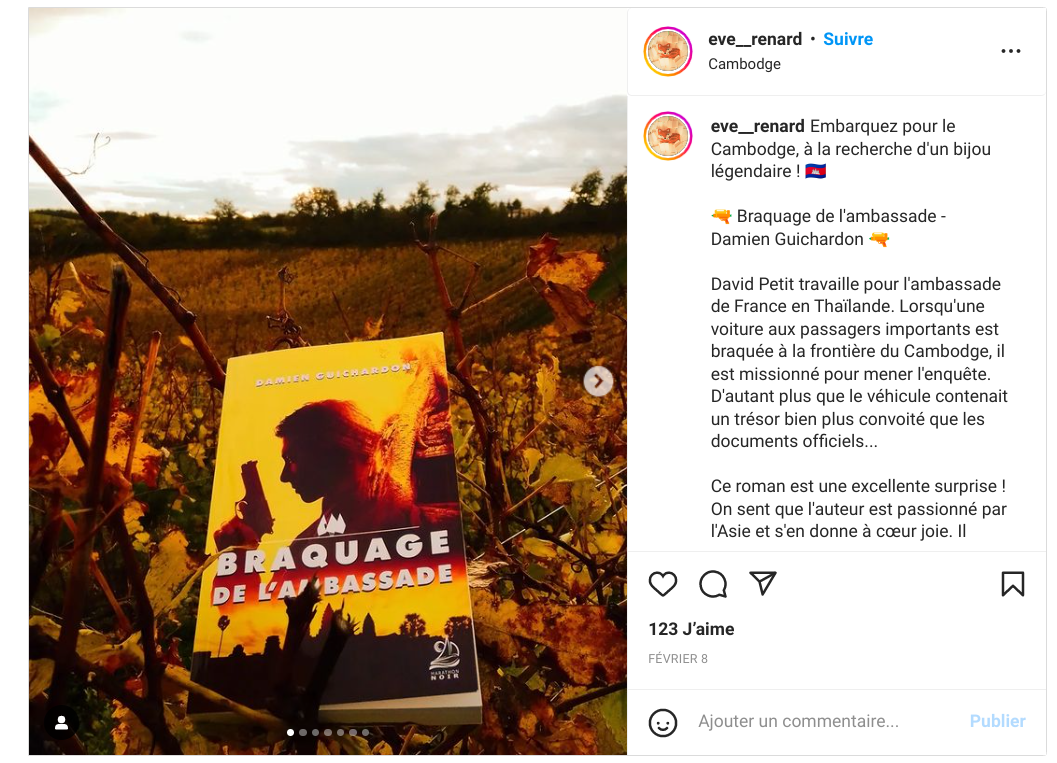Open eve__renard username in header
The image size is (1057, 763).
(755, 39)
